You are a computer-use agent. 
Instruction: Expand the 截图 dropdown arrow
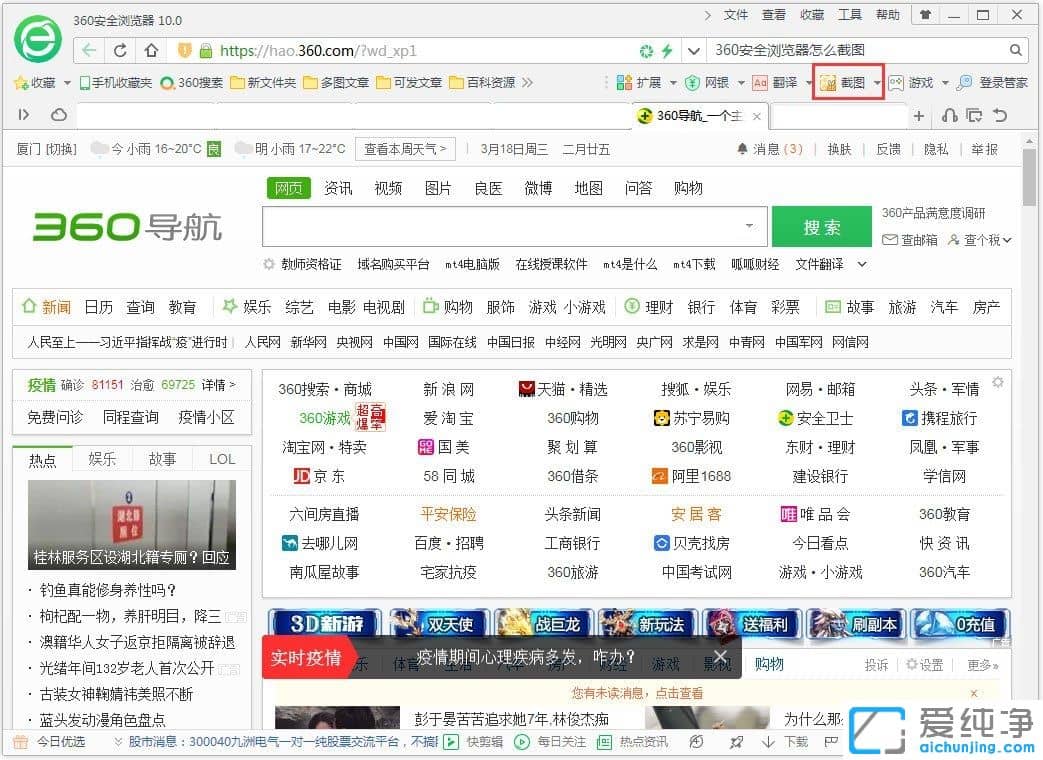click(877, 83)
